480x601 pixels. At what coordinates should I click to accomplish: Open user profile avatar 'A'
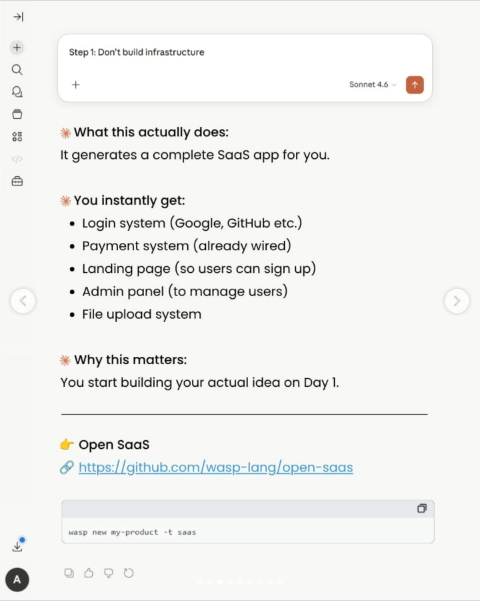(x=17, y=579)
